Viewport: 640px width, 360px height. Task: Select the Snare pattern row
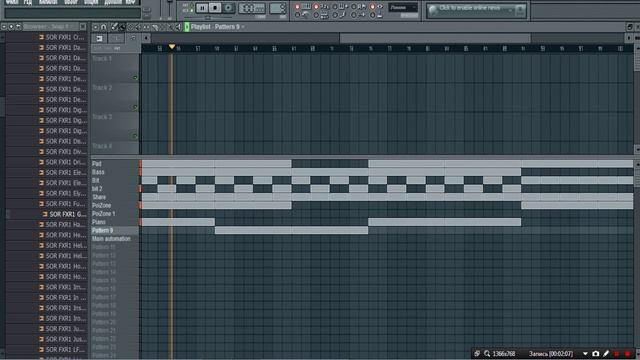coord(115,197)
